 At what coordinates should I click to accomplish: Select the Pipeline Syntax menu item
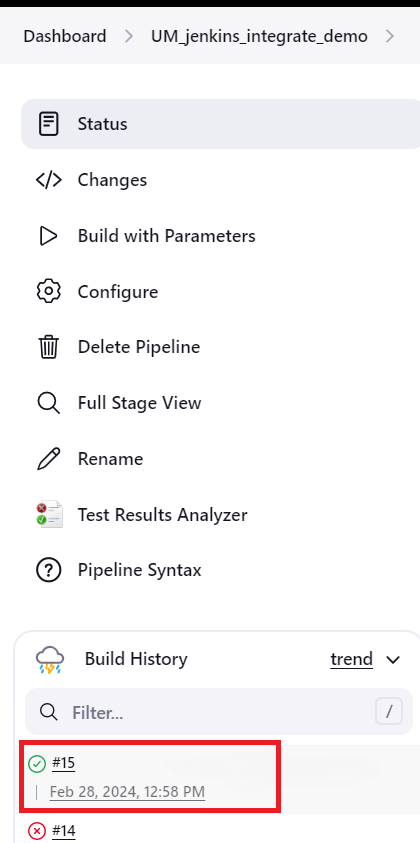(220, 570)
